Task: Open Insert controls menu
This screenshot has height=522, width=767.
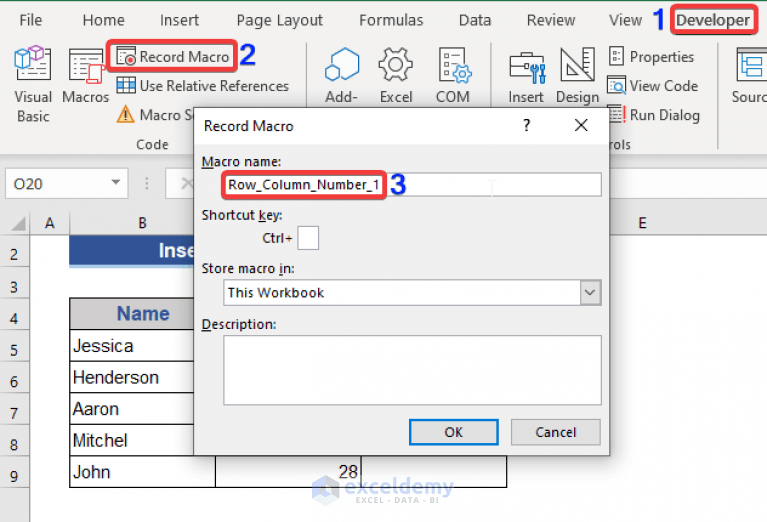Action: 526,76
